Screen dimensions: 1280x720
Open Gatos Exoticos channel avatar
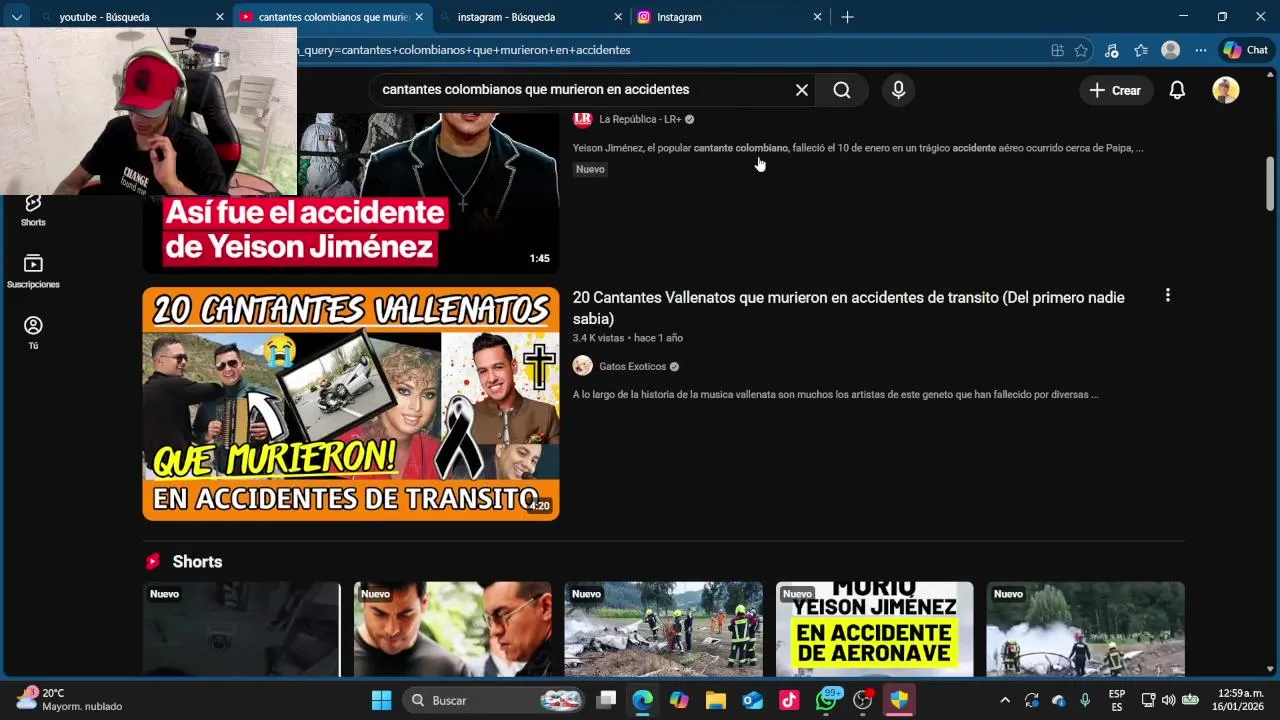(x=582, y=366)
